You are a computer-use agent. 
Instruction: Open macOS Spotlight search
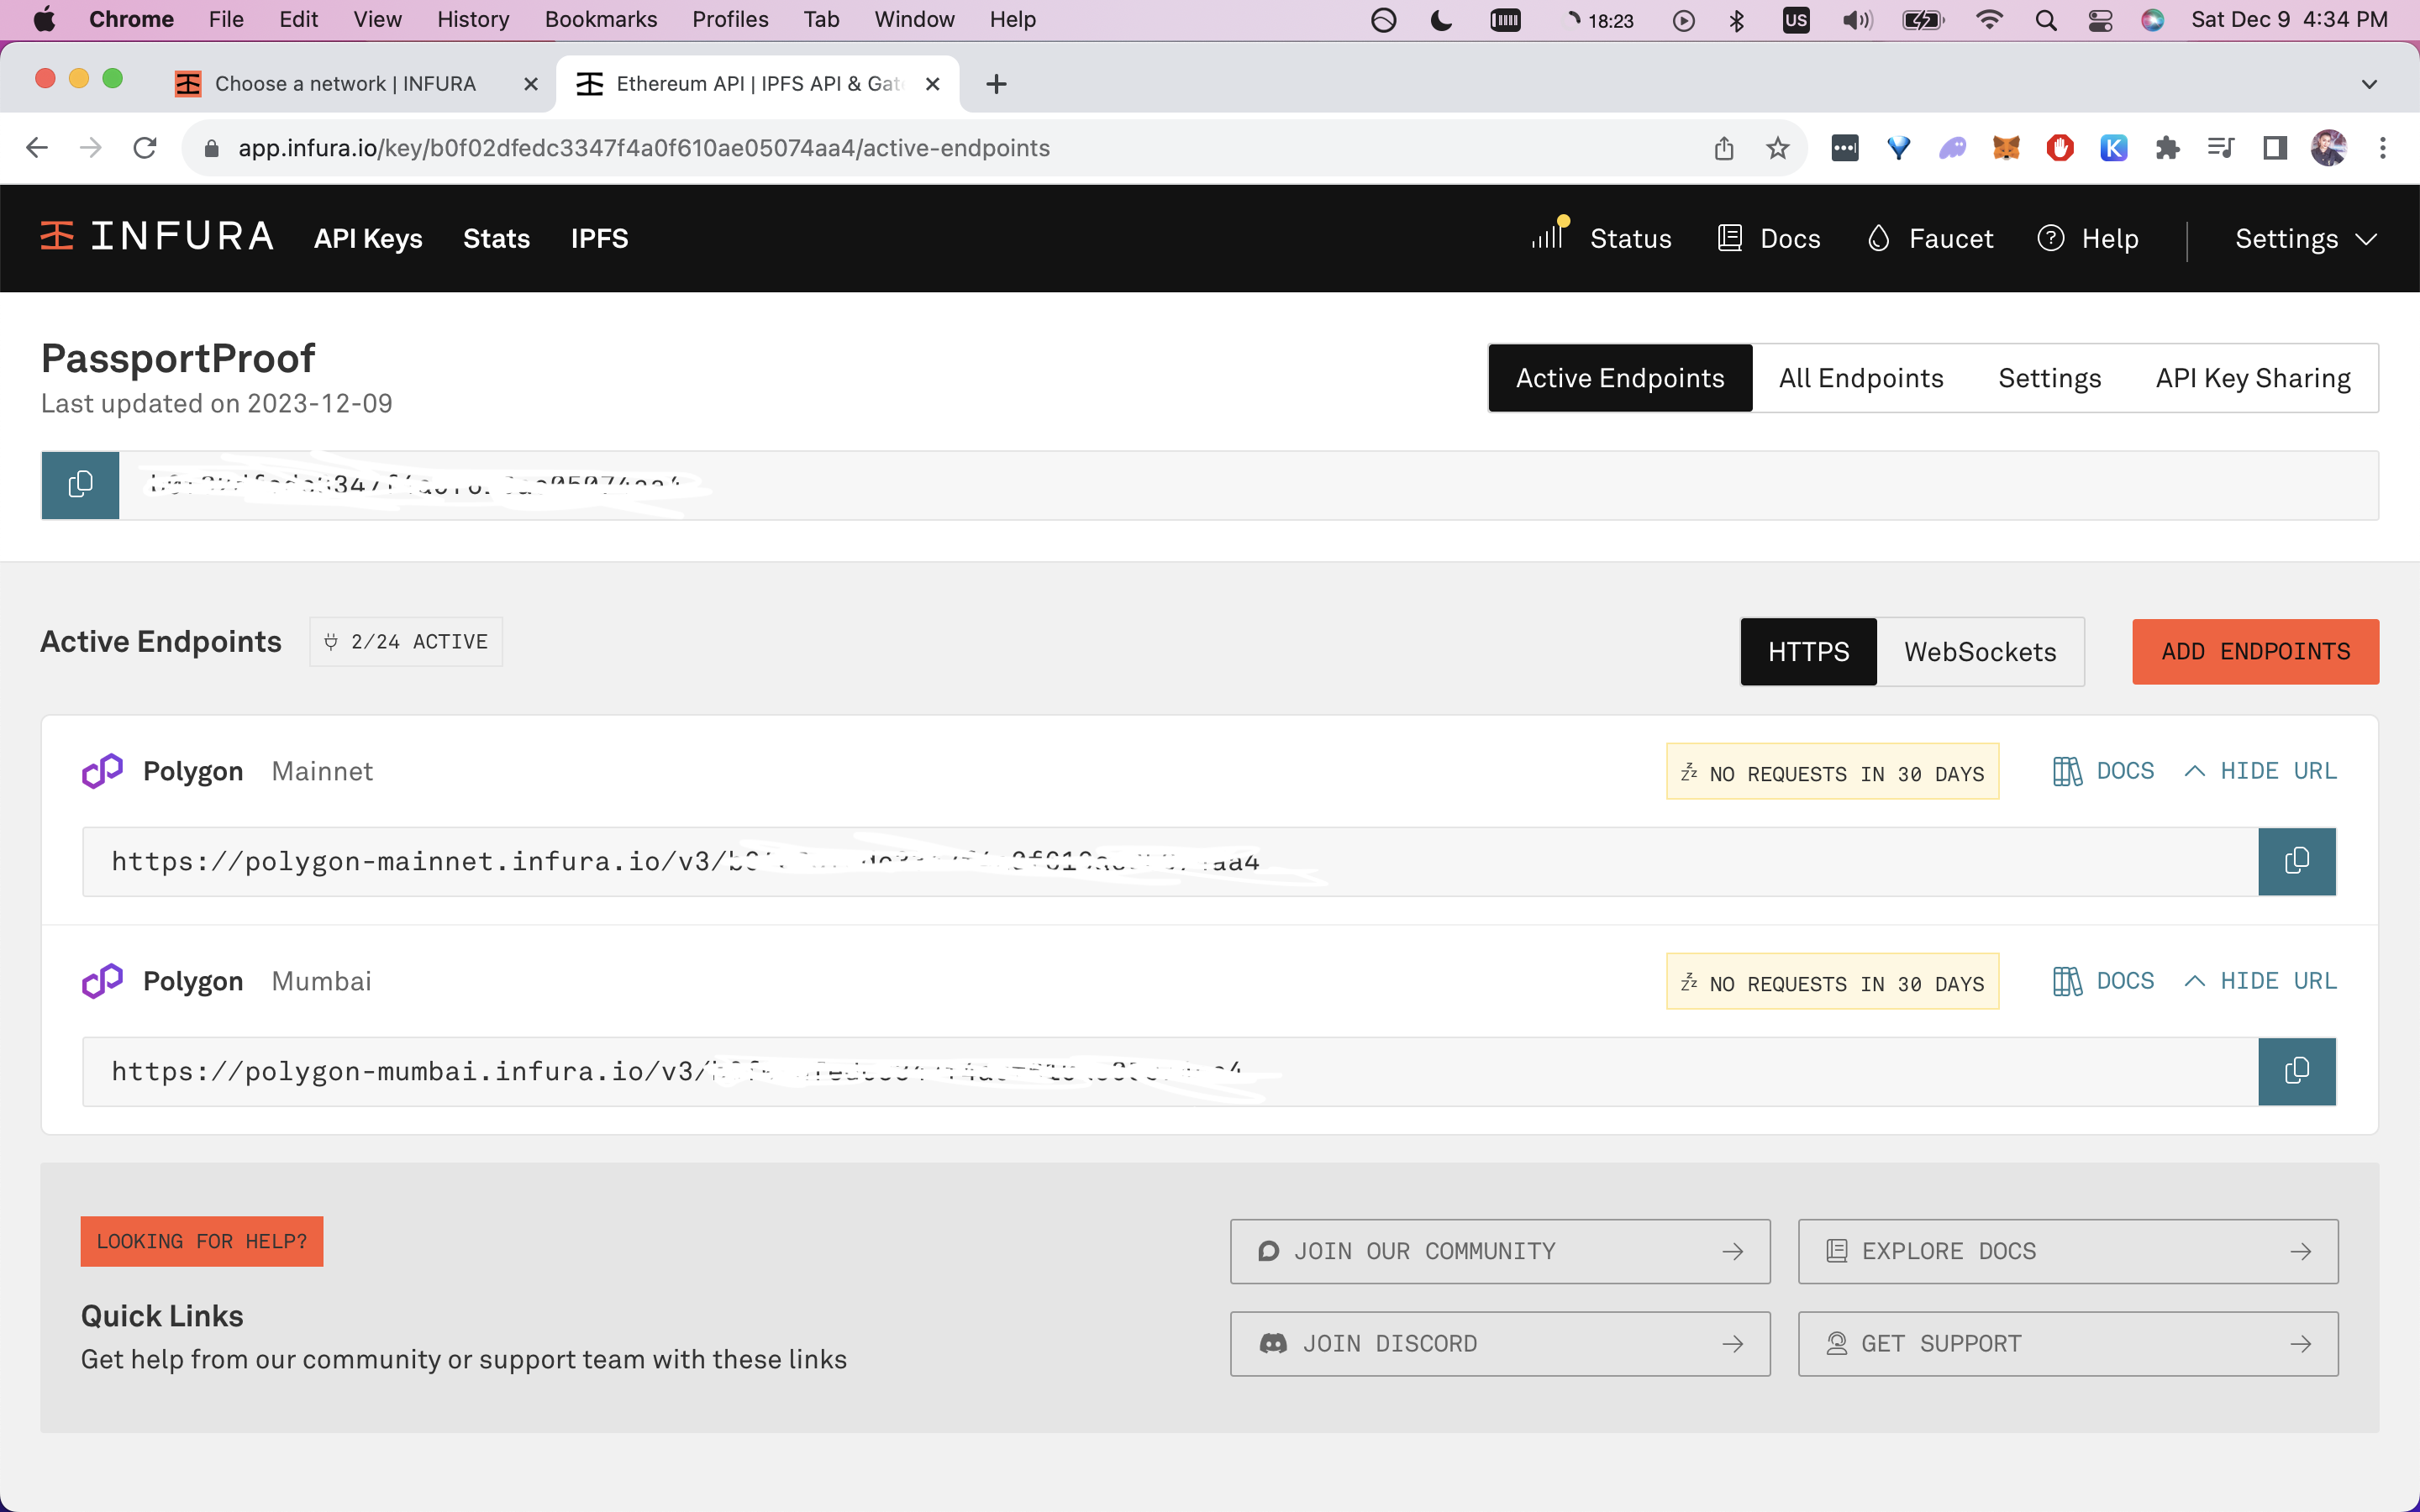point(2045,20)
